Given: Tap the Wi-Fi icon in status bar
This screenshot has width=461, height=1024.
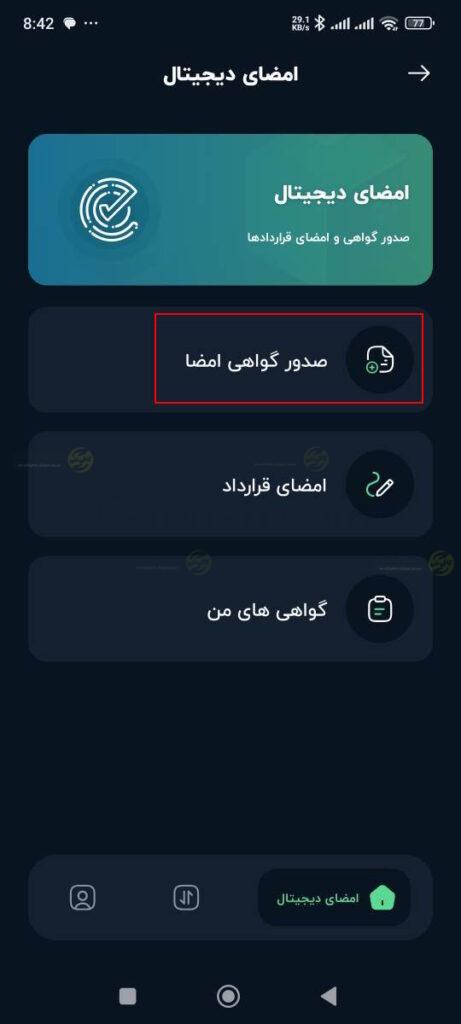Looking at the screenshot, I should (390, 24).
